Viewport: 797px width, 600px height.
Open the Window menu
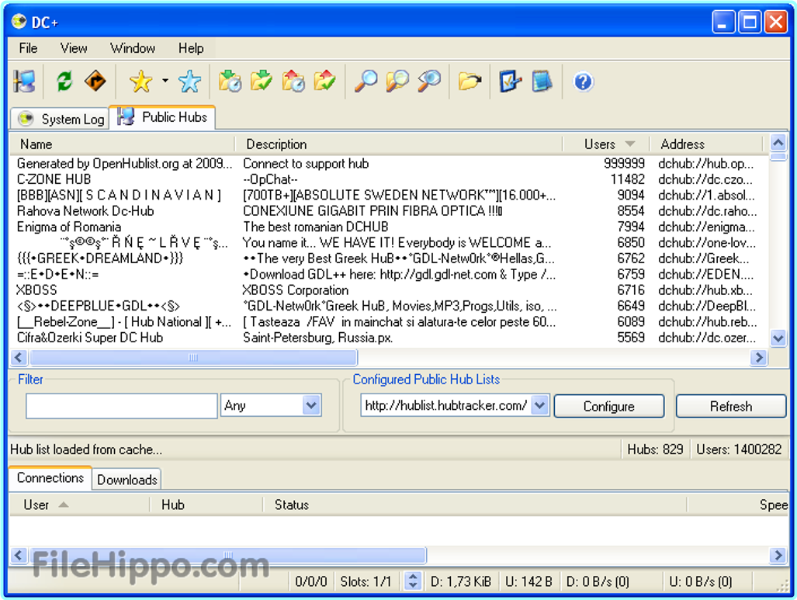pos(133,48)
